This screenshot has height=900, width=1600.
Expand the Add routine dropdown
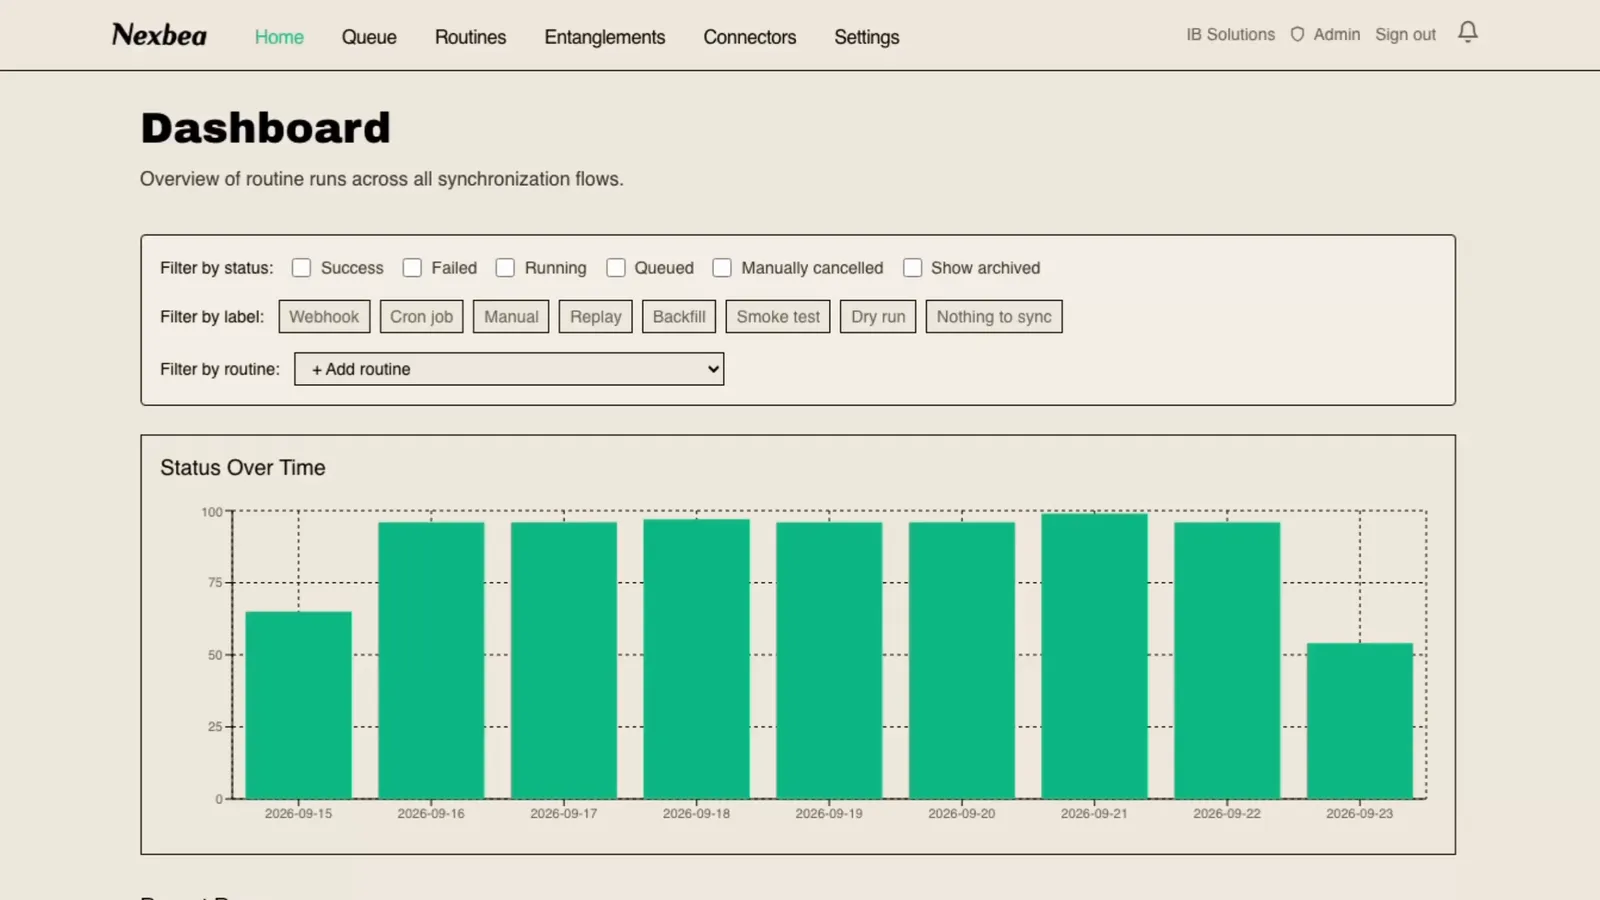click(x=509, y=369)
